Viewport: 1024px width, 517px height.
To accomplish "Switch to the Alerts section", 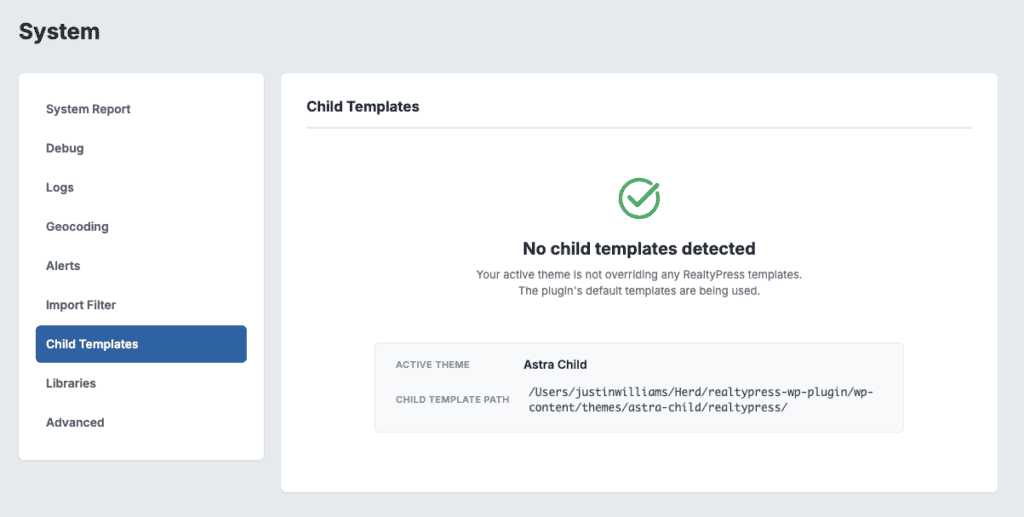I will pos(63,265).
